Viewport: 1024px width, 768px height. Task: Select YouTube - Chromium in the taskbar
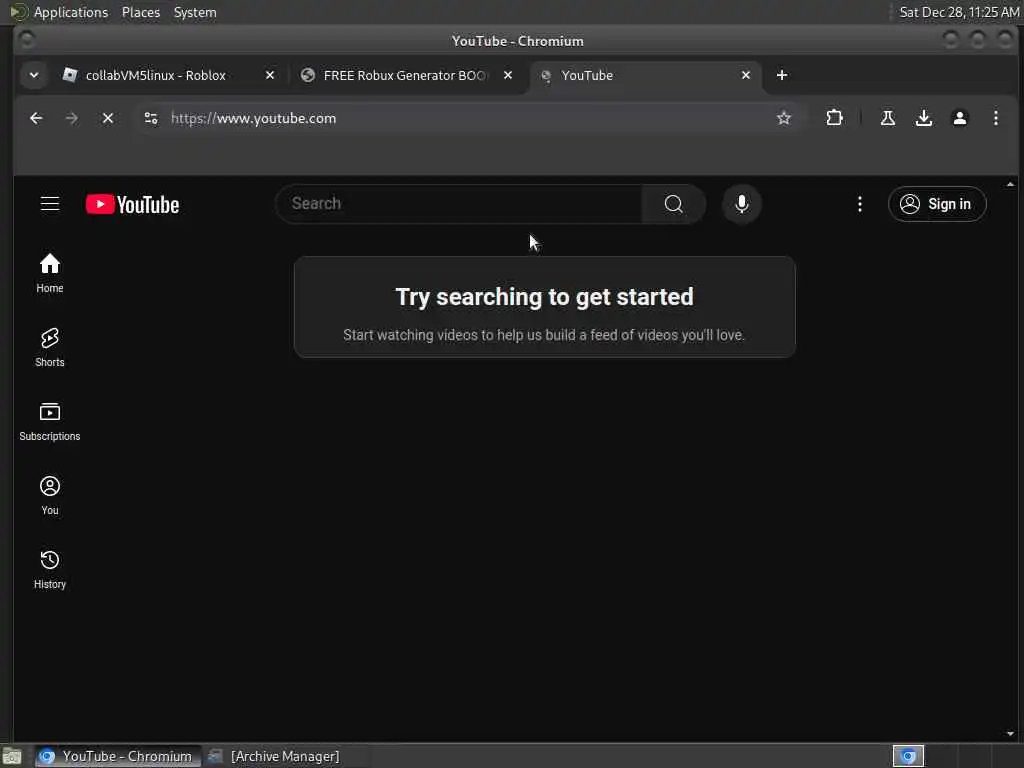pos(118,756)
